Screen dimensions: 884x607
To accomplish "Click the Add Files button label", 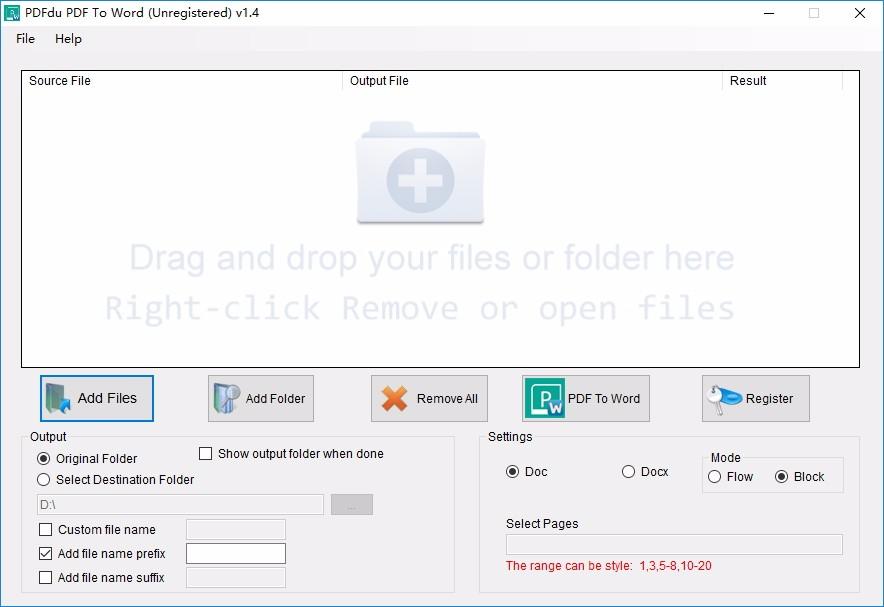I will point(107,398).
